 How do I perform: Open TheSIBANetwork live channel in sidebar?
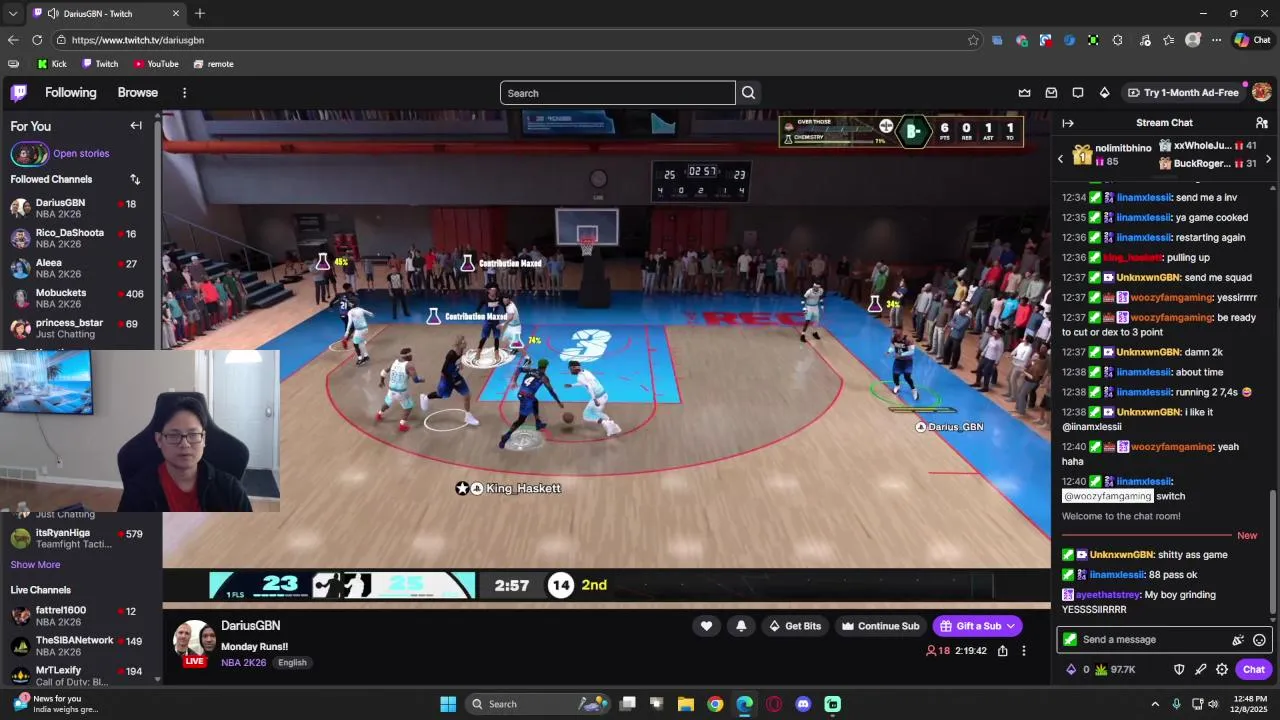78,646
